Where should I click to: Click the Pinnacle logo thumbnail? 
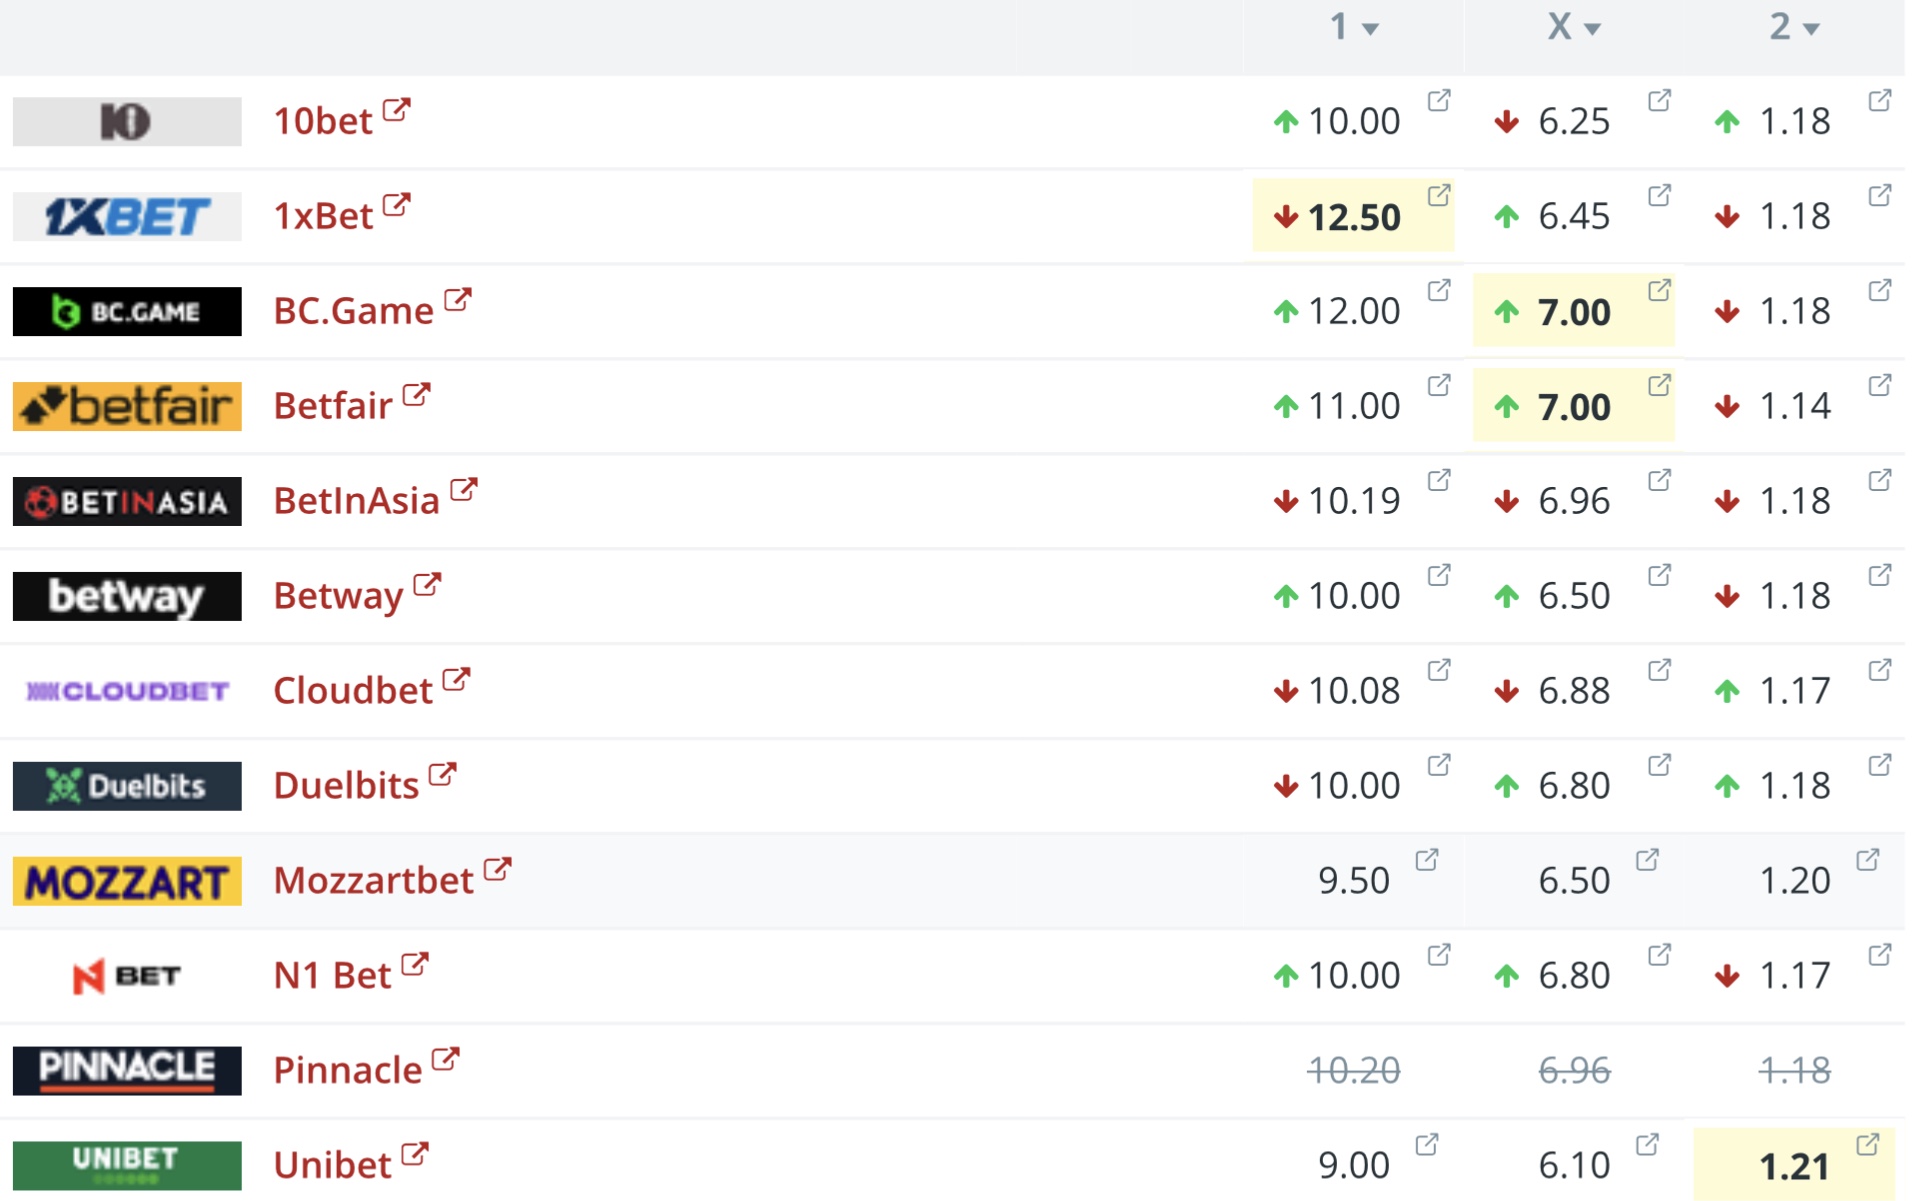click(127, 1070)
